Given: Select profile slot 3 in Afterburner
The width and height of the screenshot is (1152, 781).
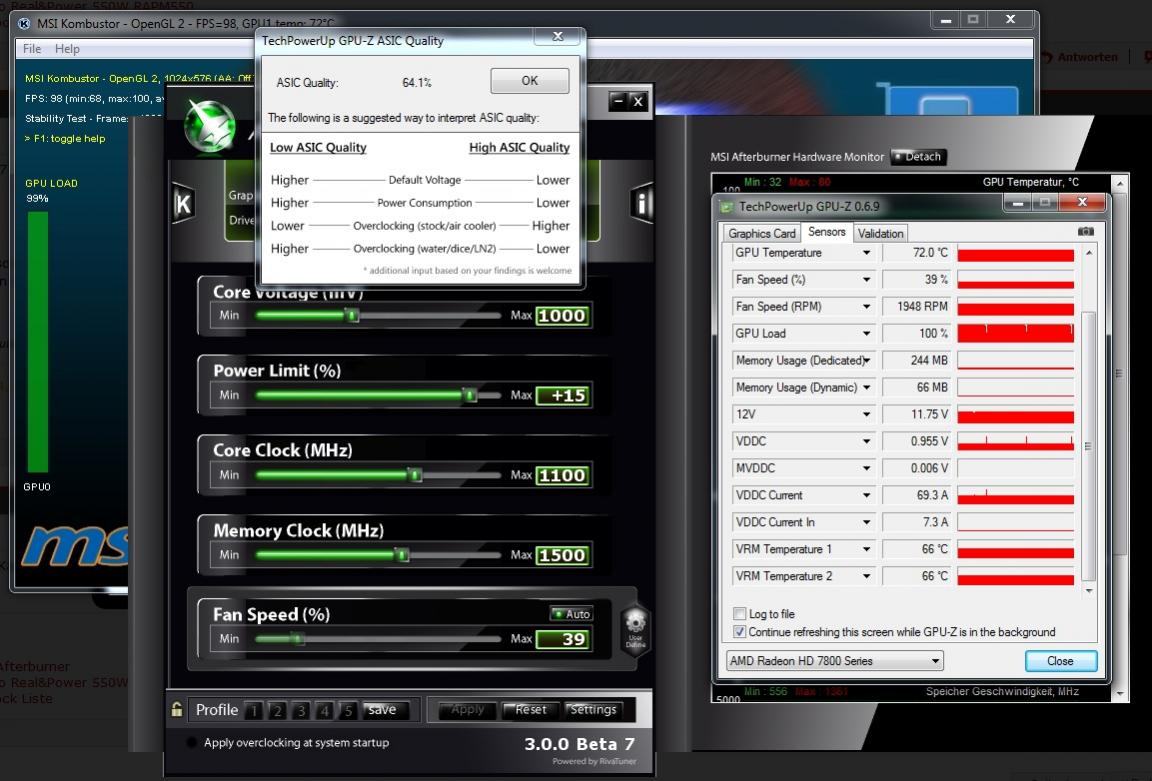Looking at the screenshot, I should tap(301, 710).
